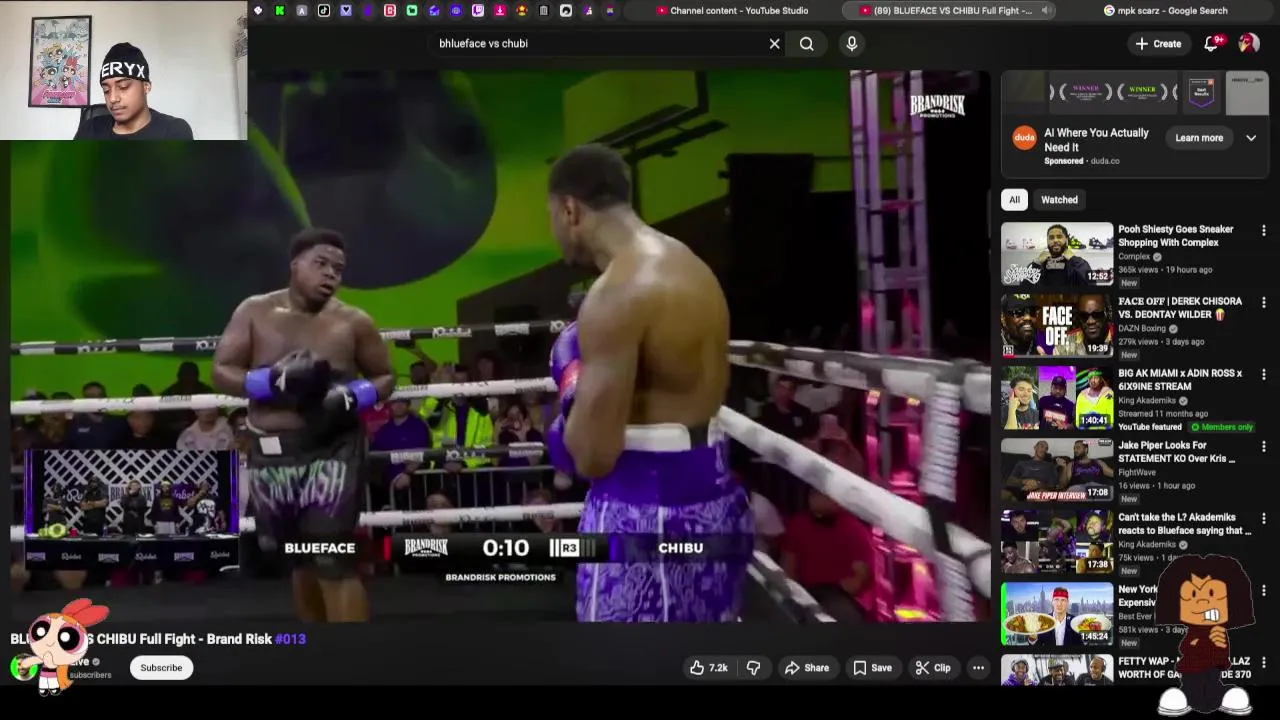Open the gray A pinned tab

302,11
